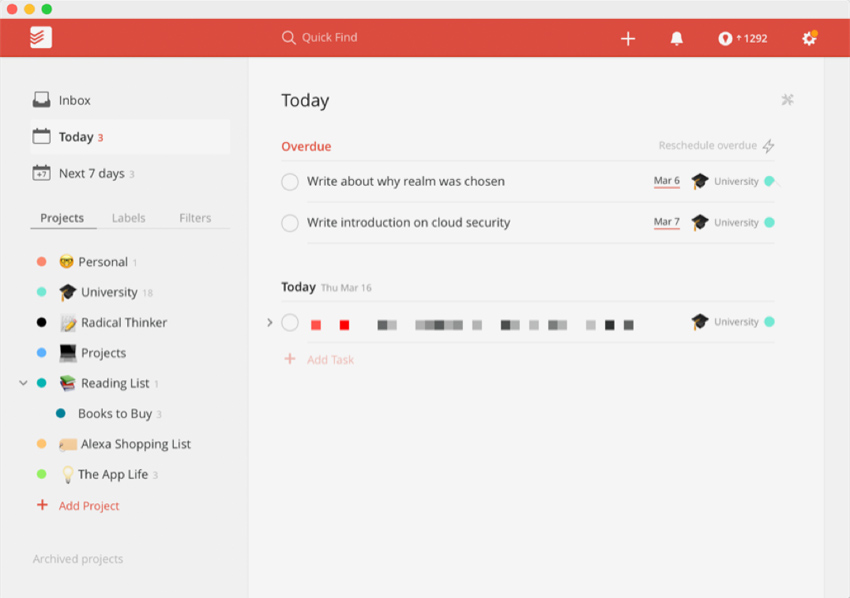Screen dimensions: 850x598
Task: Complete 'Write introduction on cloud security'
Action: click(290, 223)
